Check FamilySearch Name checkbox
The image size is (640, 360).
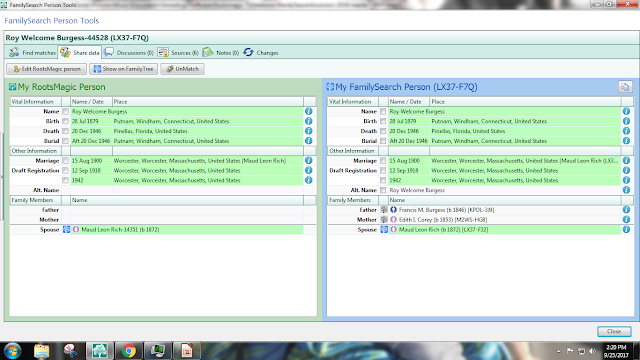click(x=383, y=111)
